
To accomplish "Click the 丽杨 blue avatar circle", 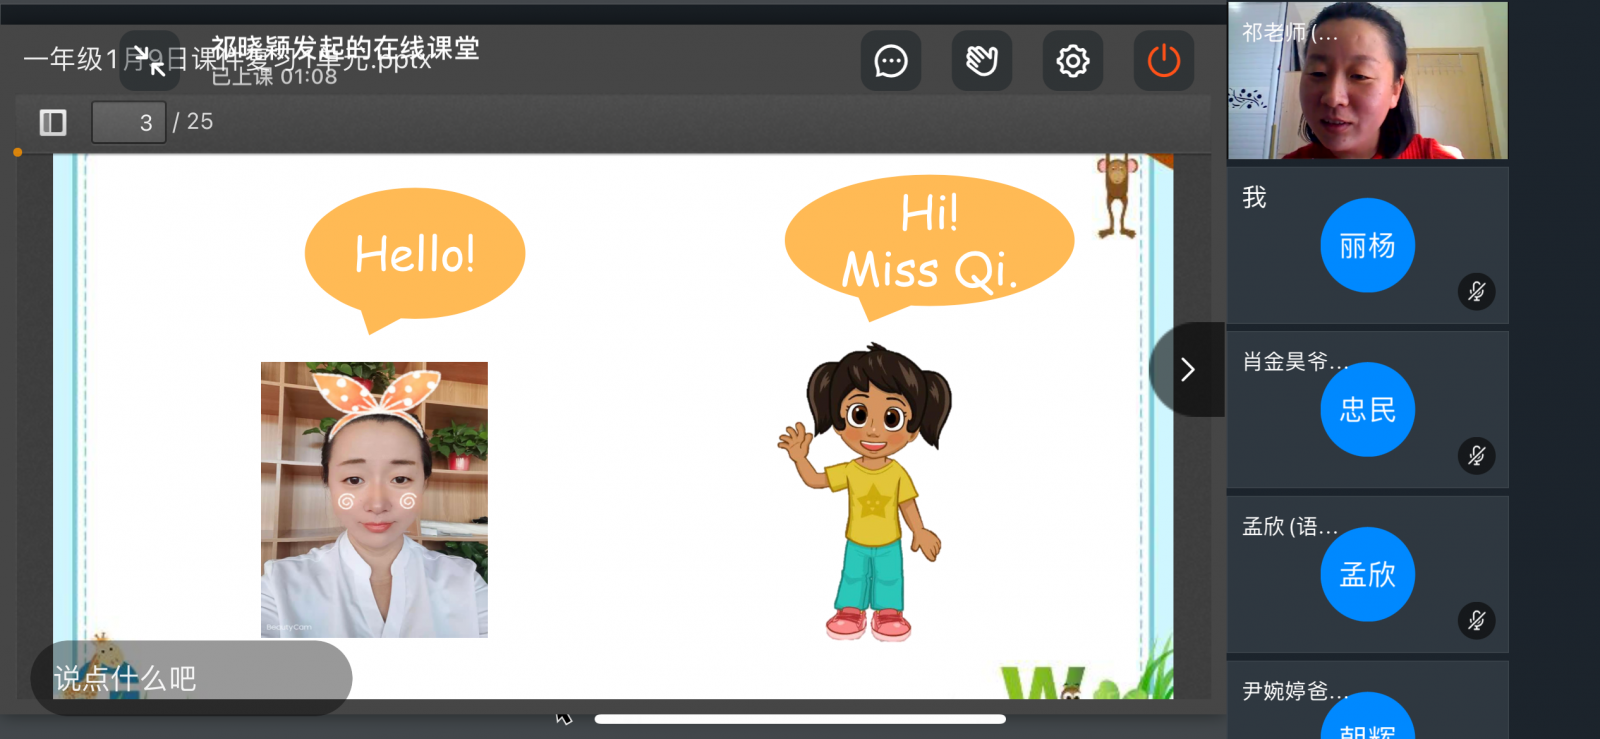I will pos(1367,245).
